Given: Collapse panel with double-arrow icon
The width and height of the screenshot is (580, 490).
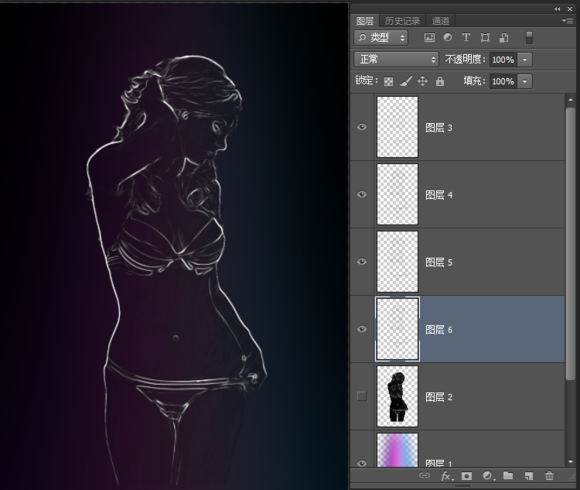Looking at the screenshot, I should [x=557, y=9].
